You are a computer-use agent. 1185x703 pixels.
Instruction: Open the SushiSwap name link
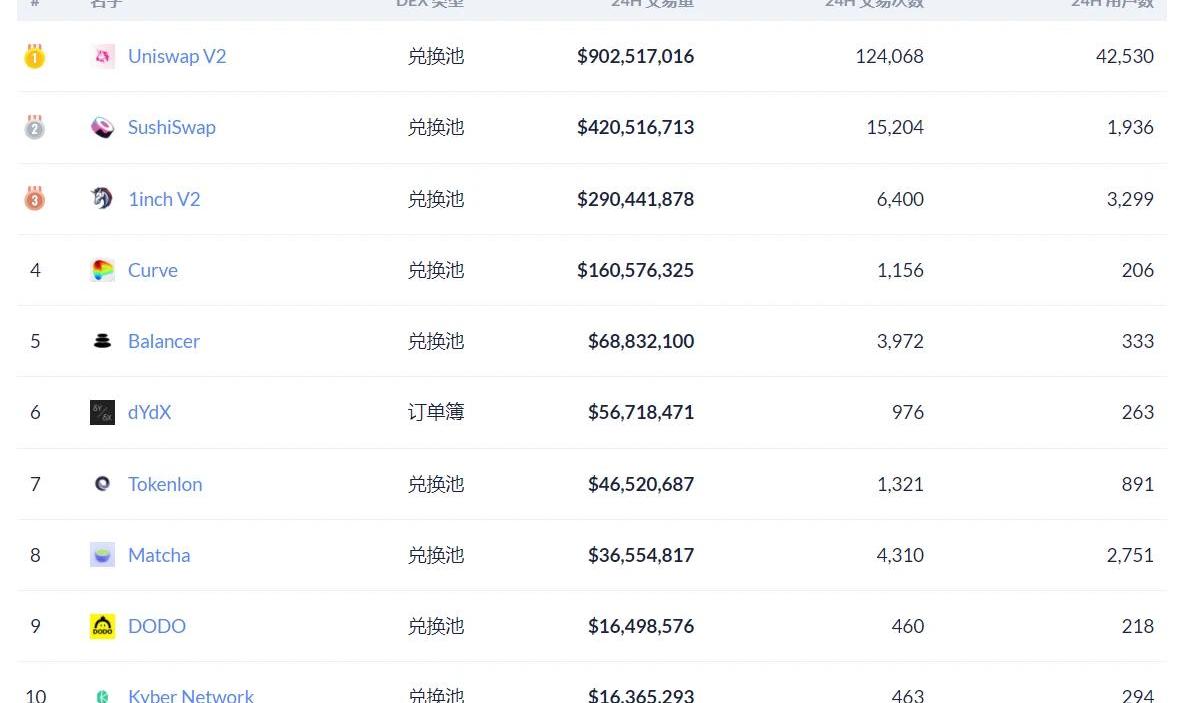click(x=171, y=128)
